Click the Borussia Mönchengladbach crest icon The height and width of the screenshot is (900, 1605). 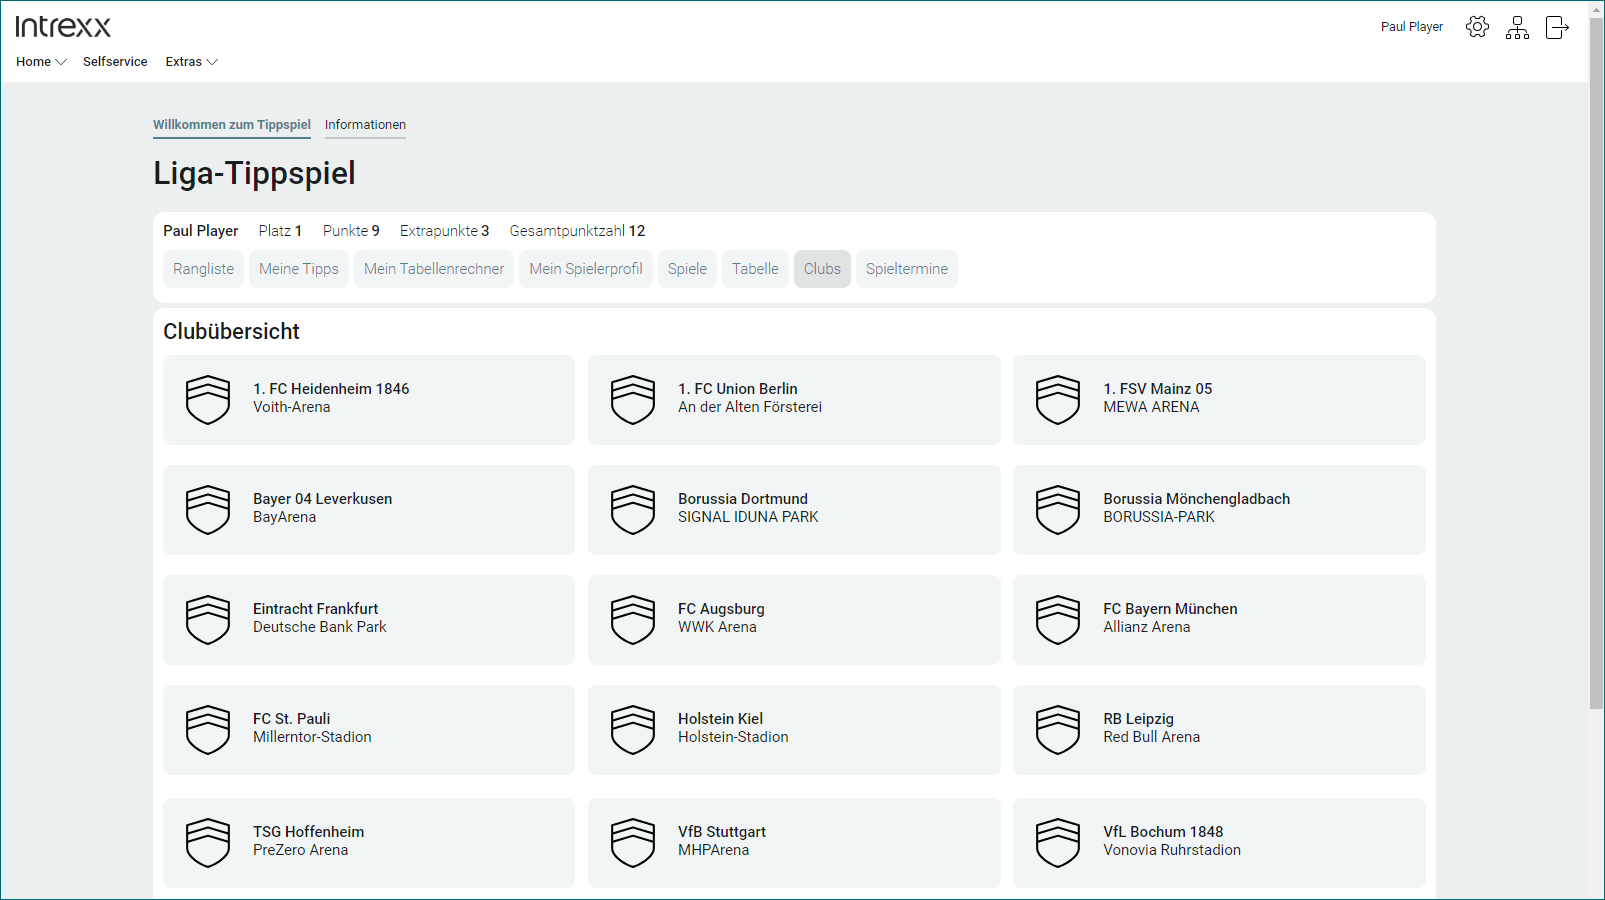tap(1058, 510)
